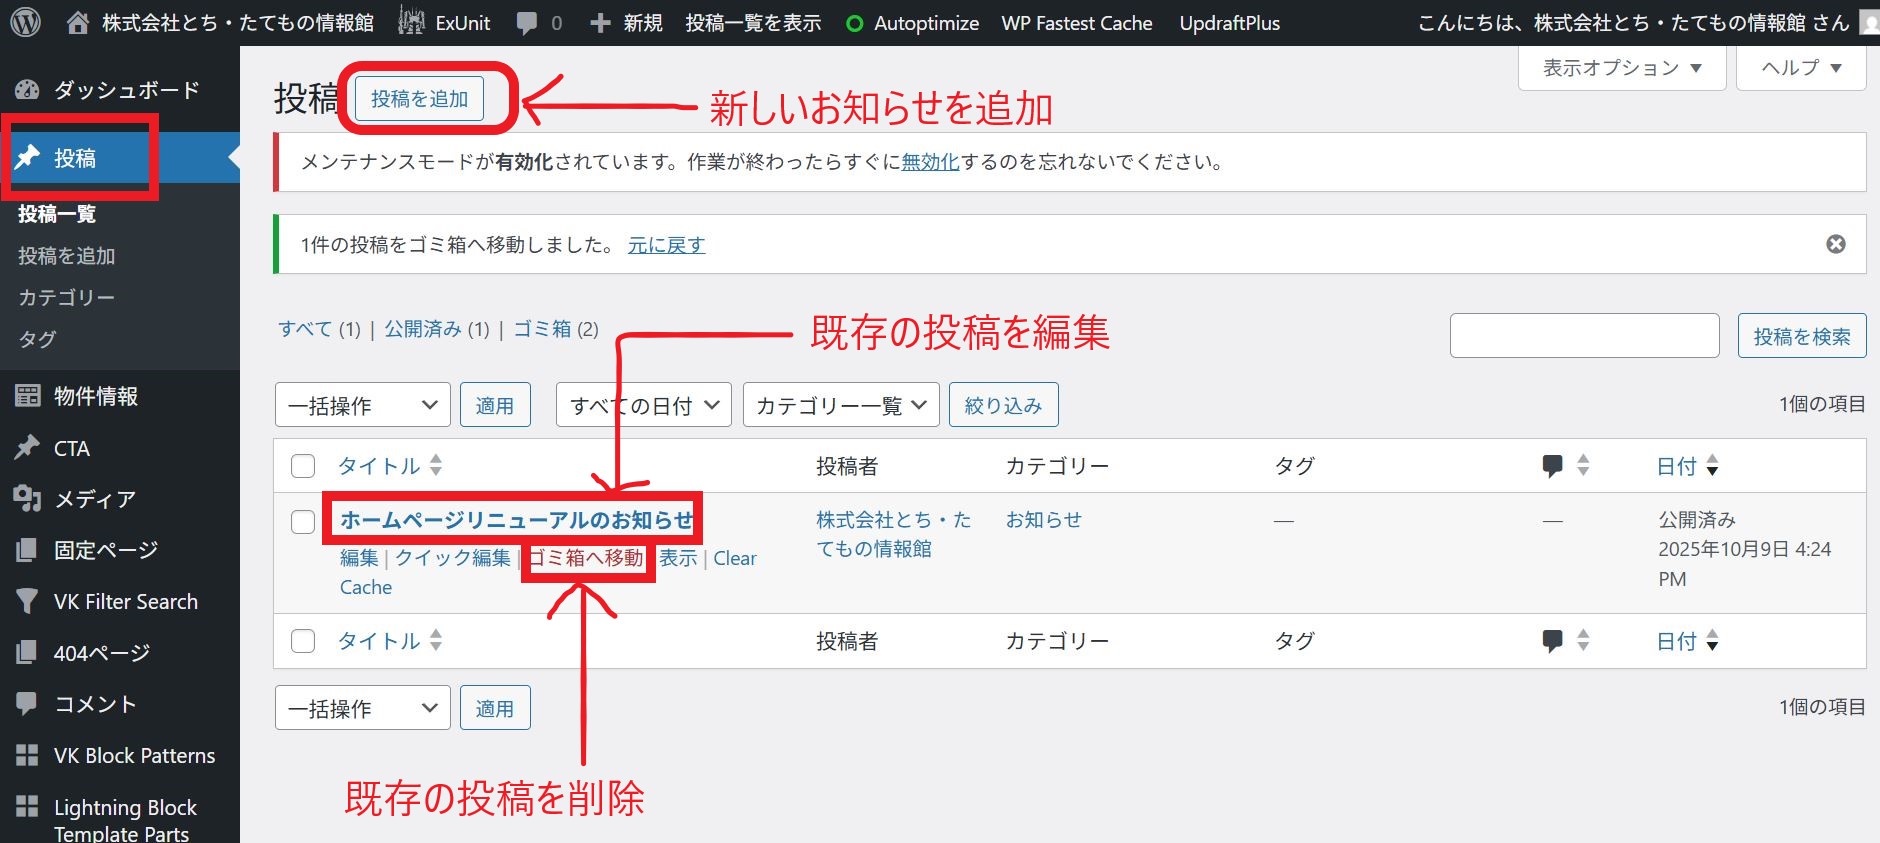Screen dimensions: 1880x843
Task: Click the 元に戻す undo link
Action: coord(666,245)
